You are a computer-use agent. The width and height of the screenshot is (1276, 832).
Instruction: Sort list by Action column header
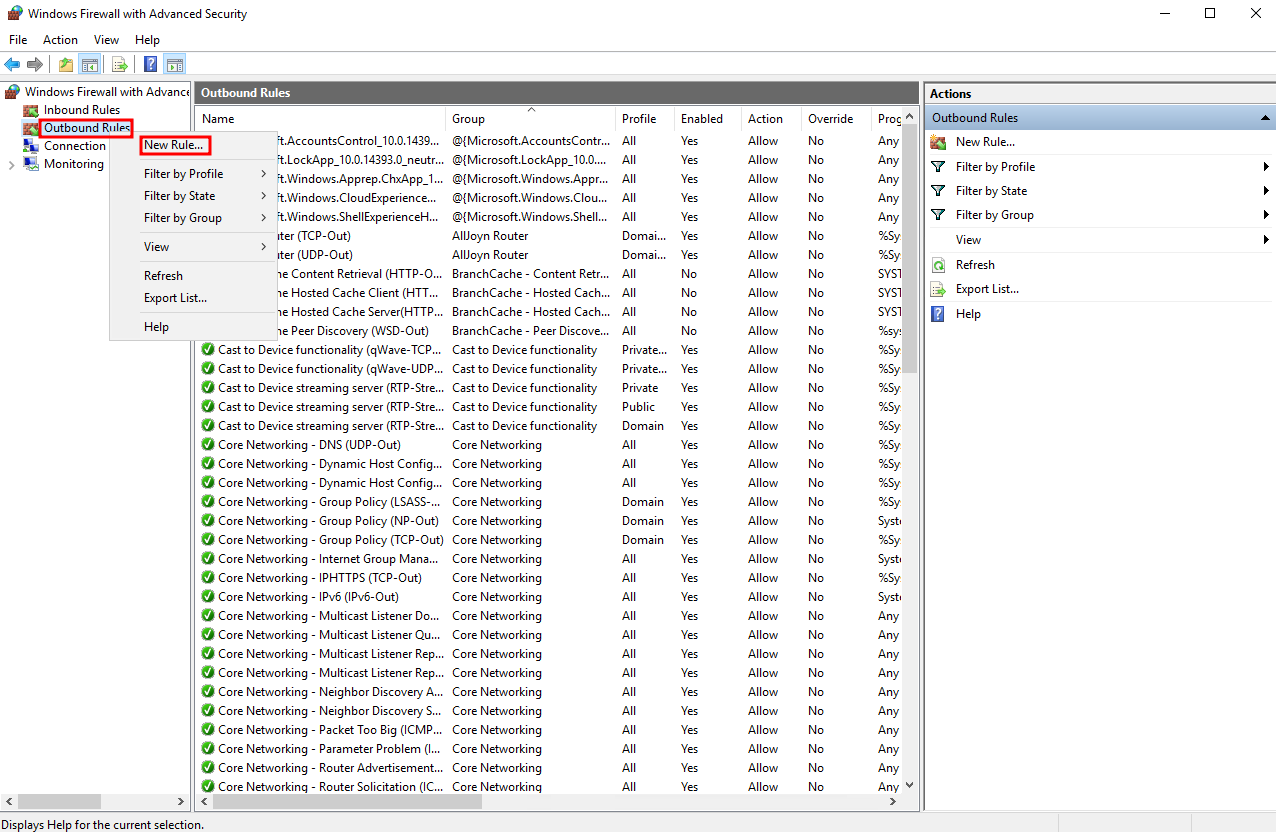coord(771,119)
